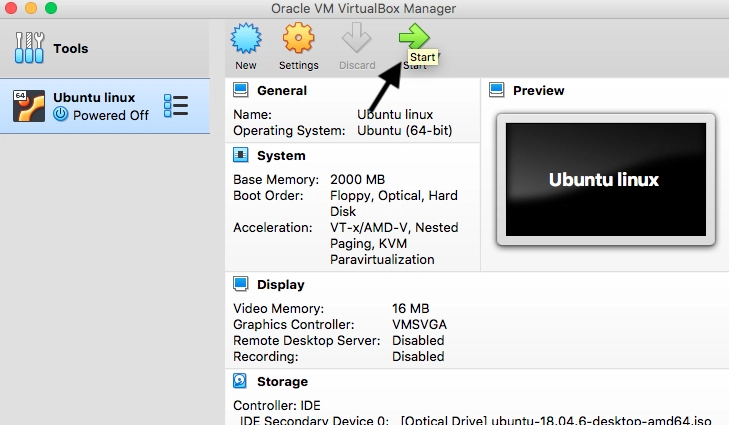729x425 pixels.
Task: Click the Storage section disk icon
Action: (x=241, y=381)
